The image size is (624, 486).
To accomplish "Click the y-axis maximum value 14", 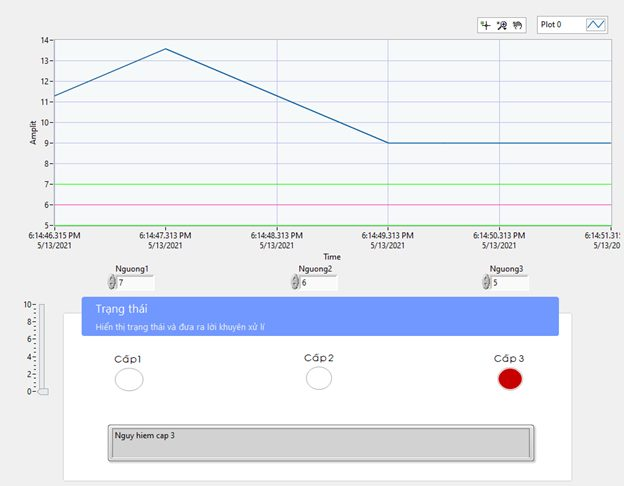I will [45, 40].
